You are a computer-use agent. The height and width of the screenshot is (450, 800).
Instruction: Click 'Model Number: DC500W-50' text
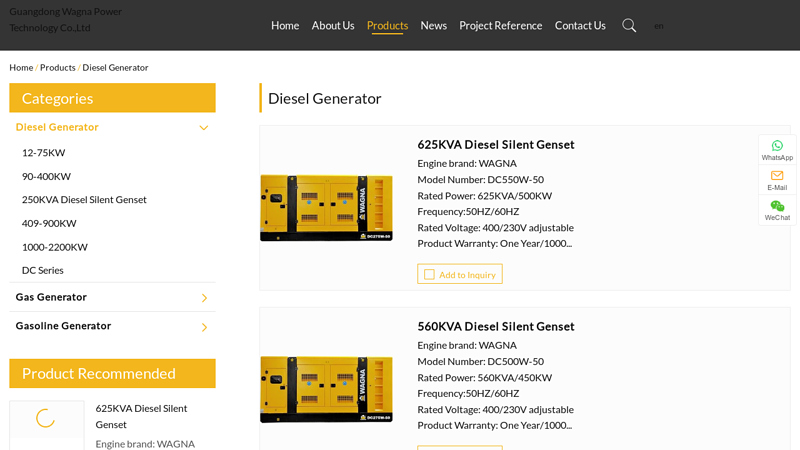481,362
